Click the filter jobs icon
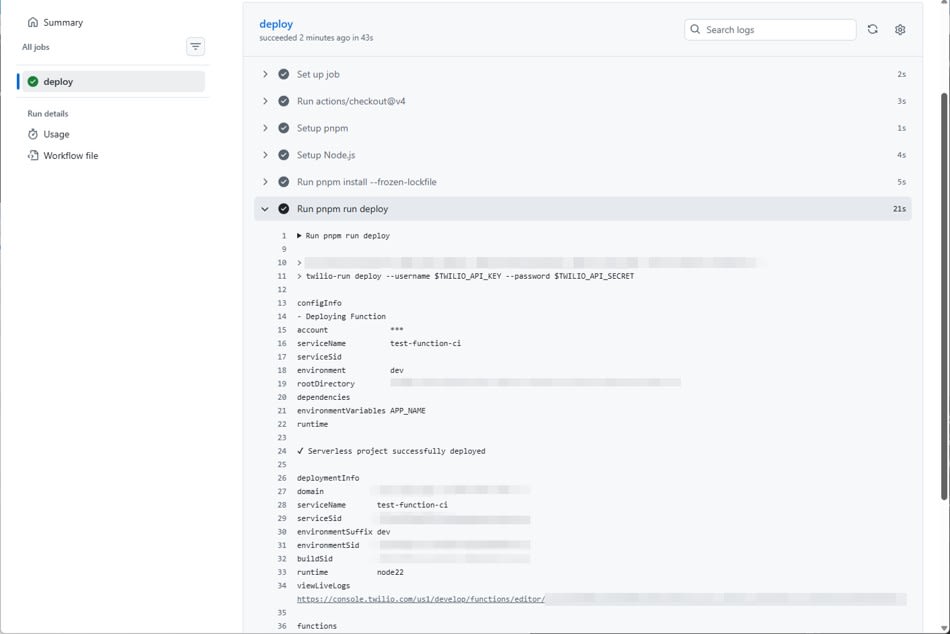This screenshot has width=950, height=634. coord(195,47)
